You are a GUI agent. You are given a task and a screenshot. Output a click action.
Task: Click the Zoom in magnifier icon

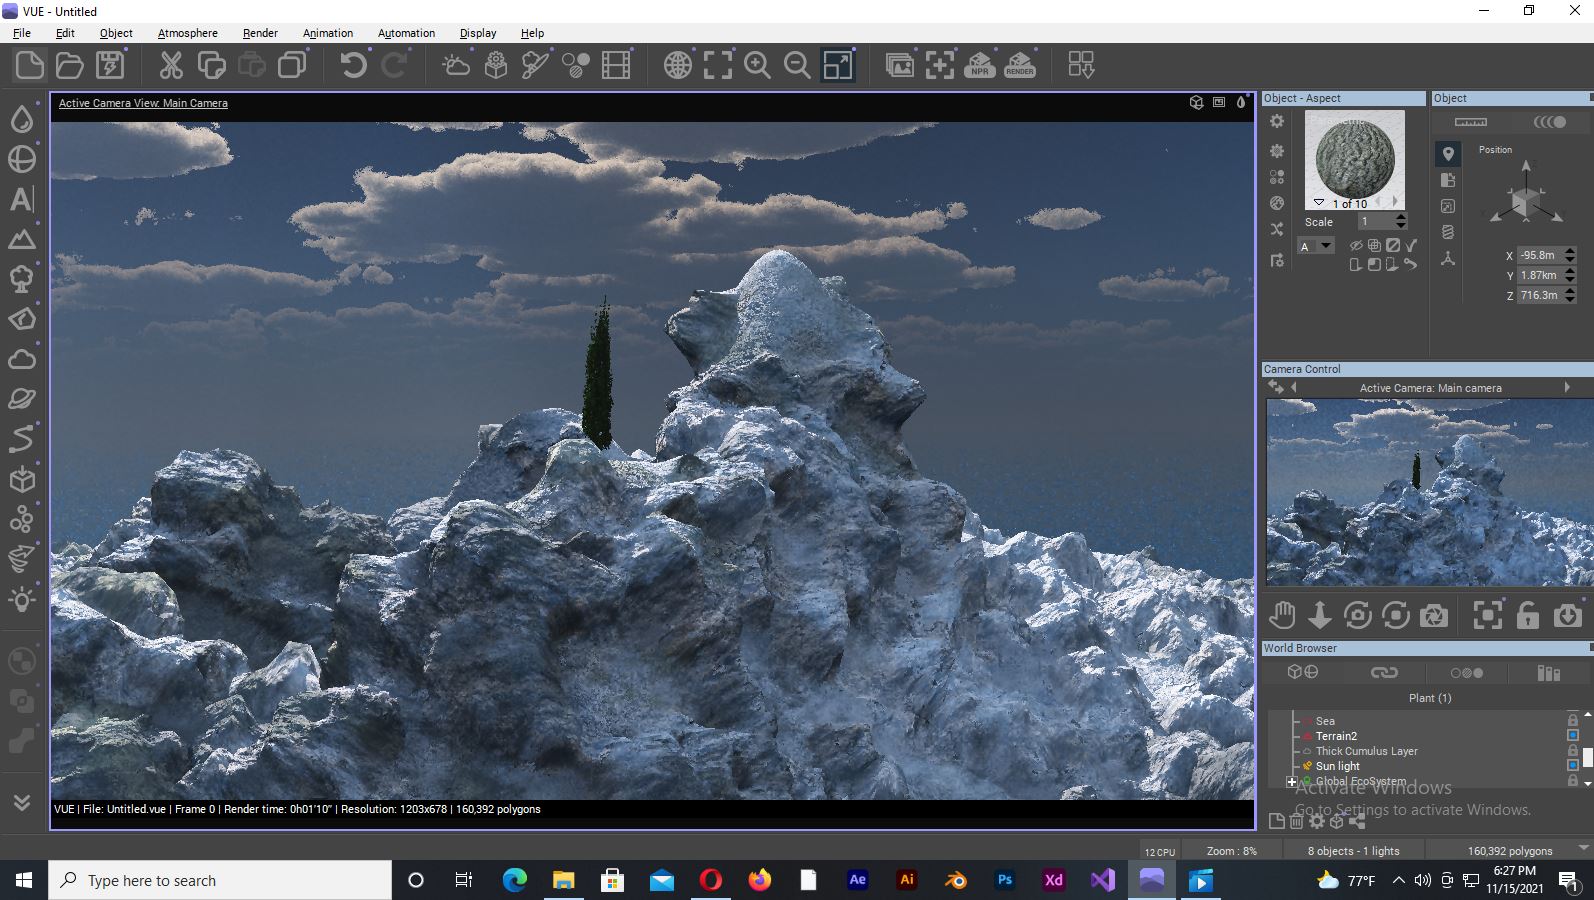757,66
